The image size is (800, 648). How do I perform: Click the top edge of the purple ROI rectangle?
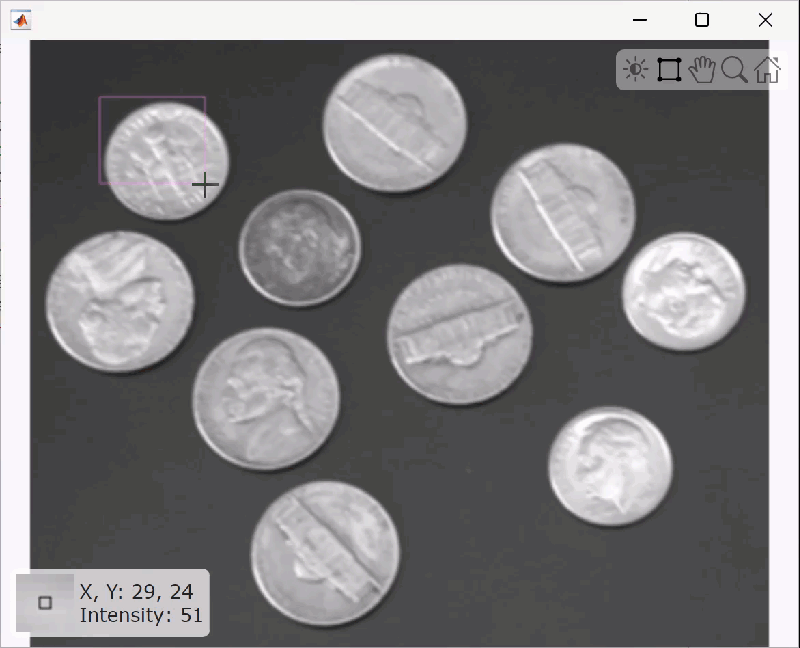152,97
